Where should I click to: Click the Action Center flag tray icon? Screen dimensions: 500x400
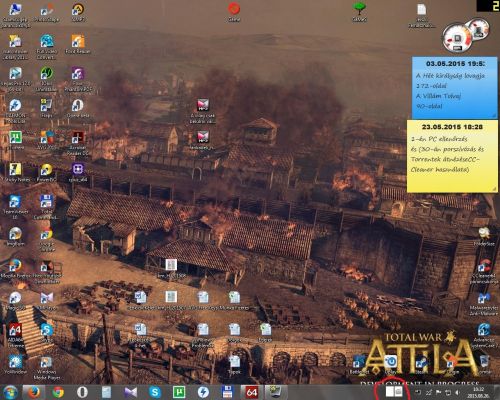(439, 393)
